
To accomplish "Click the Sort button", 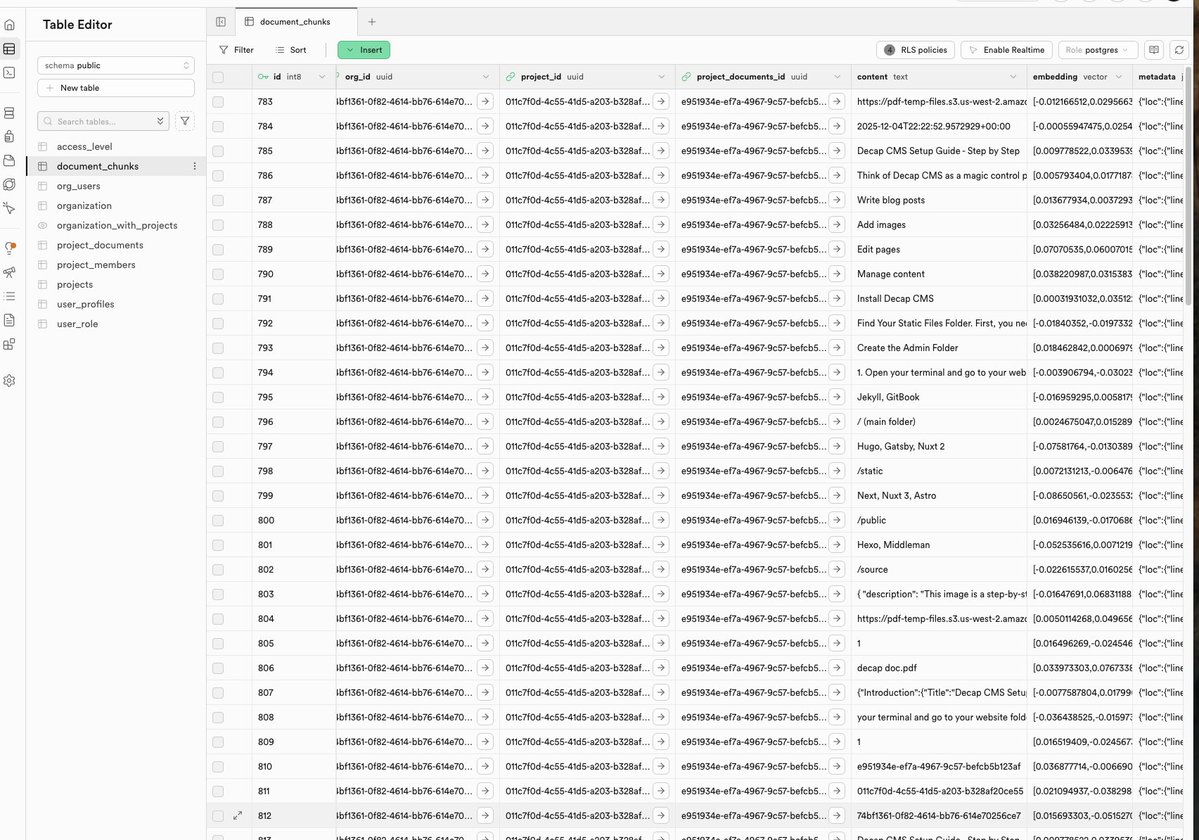I will click(x=291, y=50).
